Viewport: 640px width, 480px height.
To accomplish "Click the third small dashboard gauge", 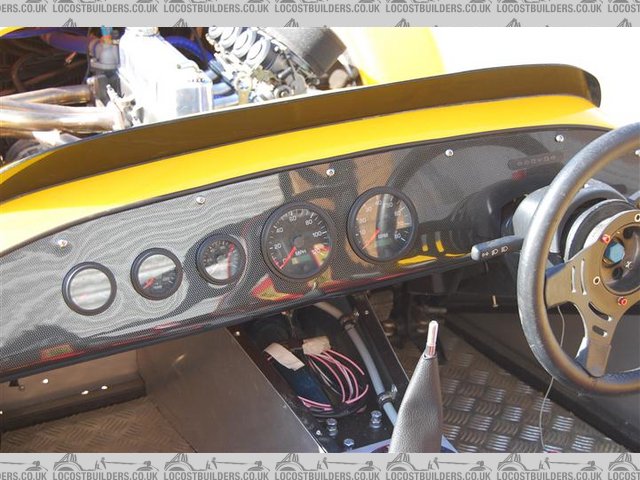I will pos(220,259).
